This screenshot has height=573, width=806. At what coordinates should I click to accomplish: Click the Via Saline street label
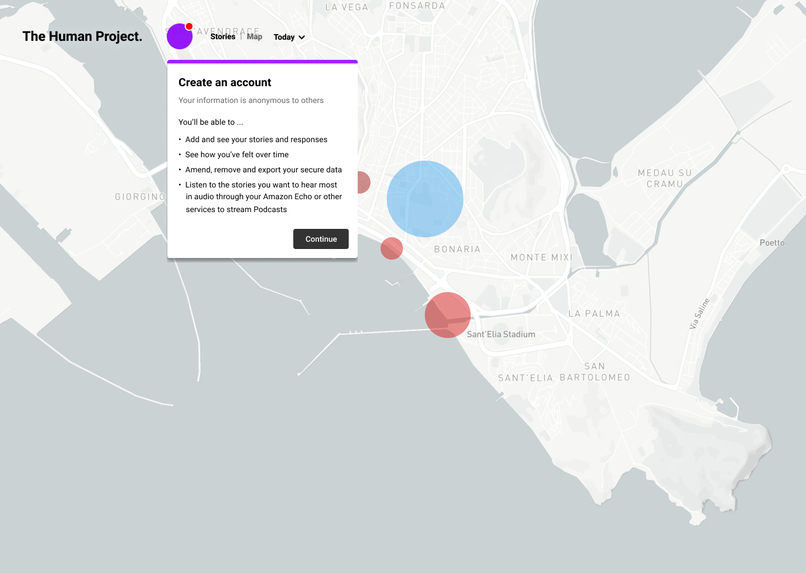click(x=700, y=313)
